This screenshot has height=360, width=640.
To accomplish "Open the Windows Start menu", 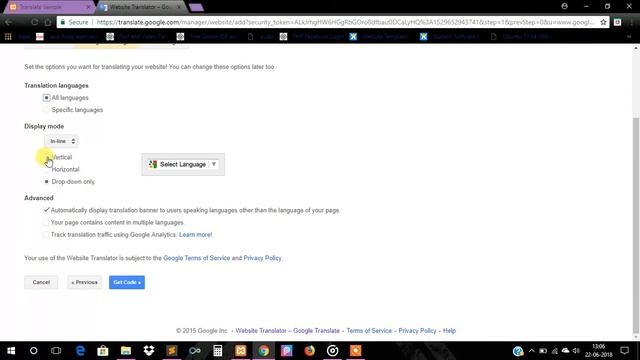I will tap(11, 351).
